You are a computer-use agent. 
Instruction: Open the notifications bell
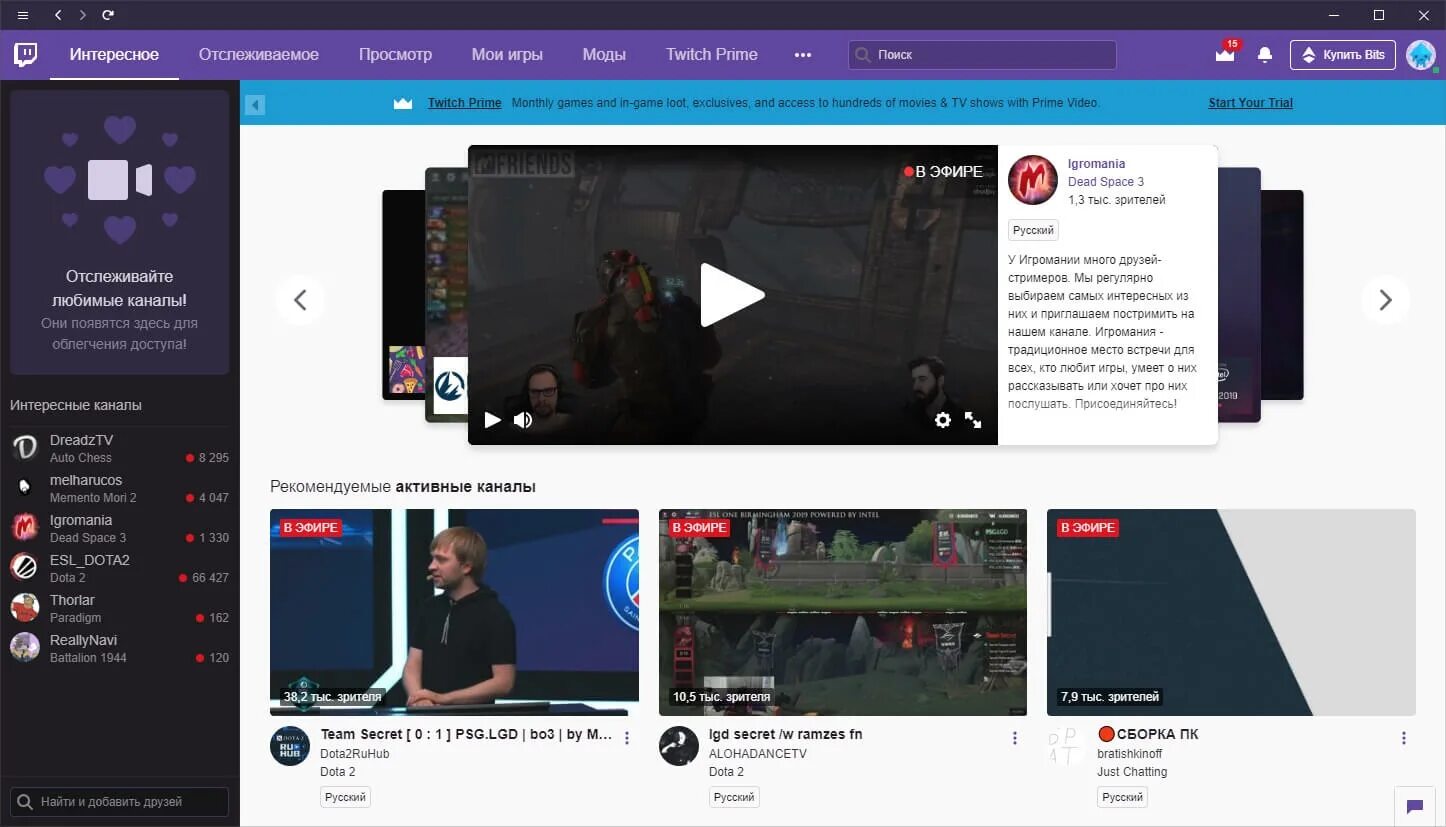pyautogui.click(x=1265, y=55)
